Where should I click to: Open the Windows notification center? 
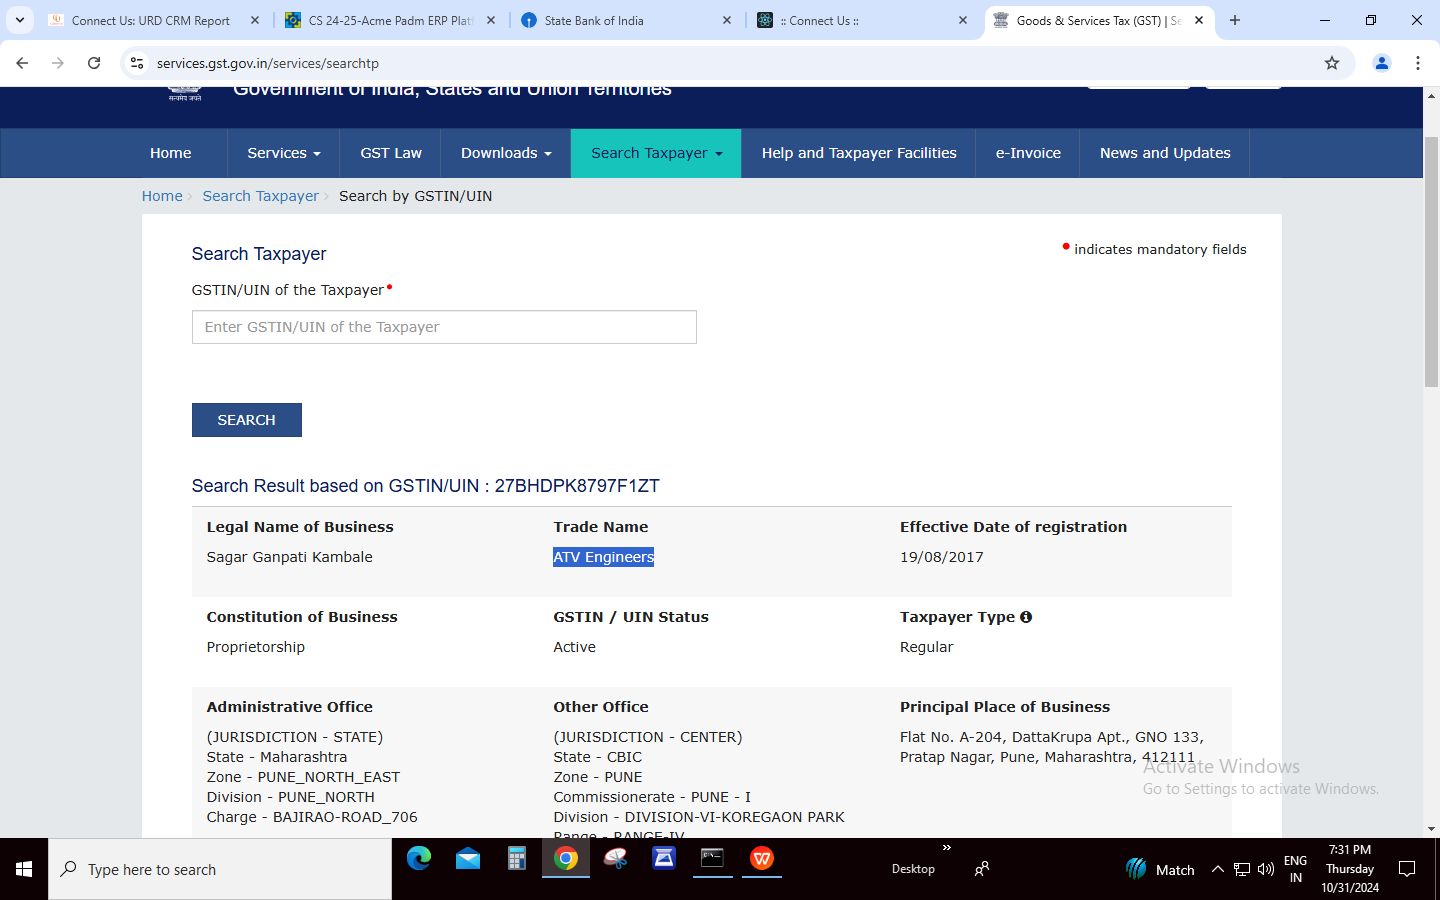click(1407, 869)
